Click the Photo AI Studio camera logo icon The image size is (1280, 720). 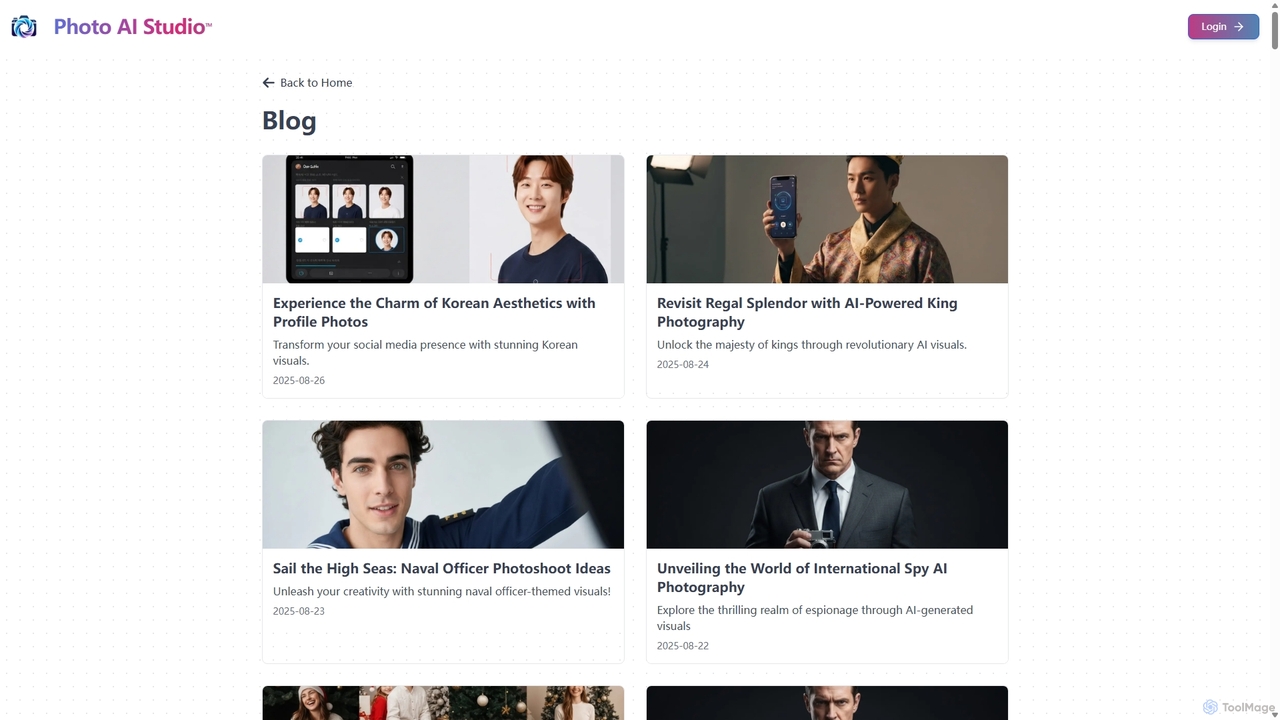coord(24,27)
